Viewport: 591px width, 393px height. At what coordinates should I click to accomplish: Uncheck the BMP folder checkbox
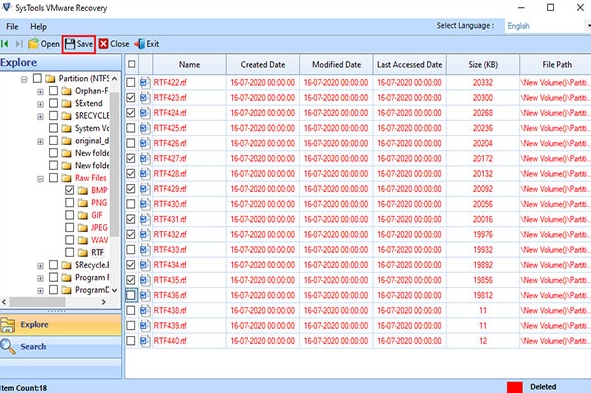pyautogui.click(x=69, y=190)
